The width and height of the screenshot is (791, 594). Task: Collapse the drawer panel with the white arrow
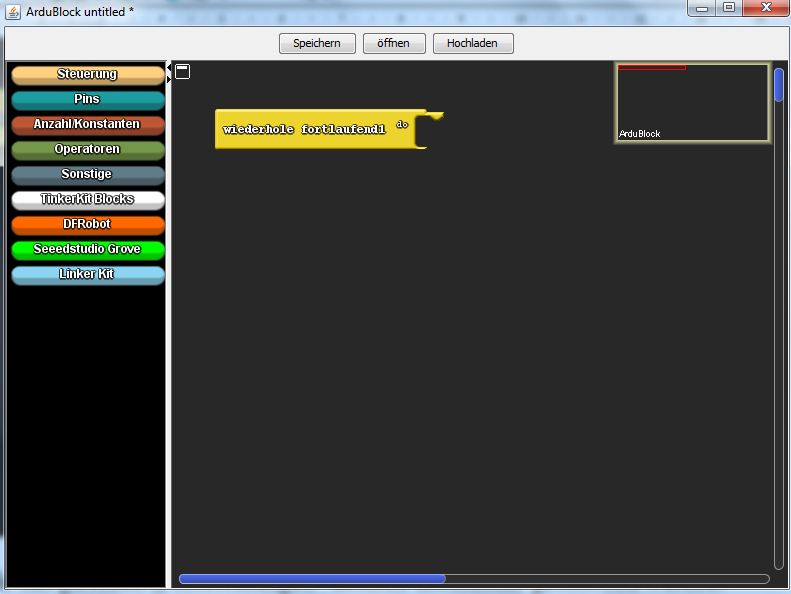tap(168, 71)
